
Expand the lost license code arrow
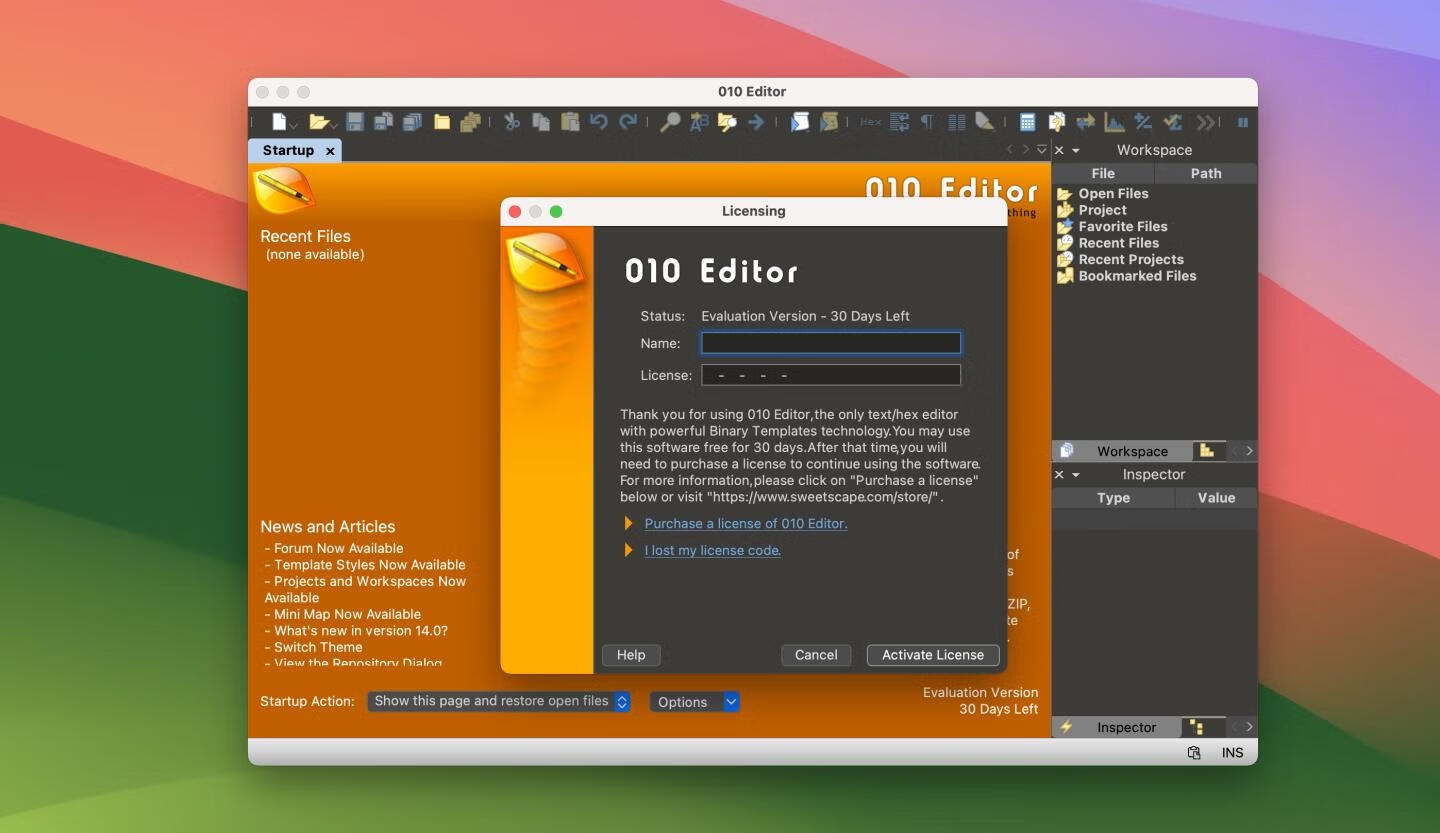tap(629, 550)
